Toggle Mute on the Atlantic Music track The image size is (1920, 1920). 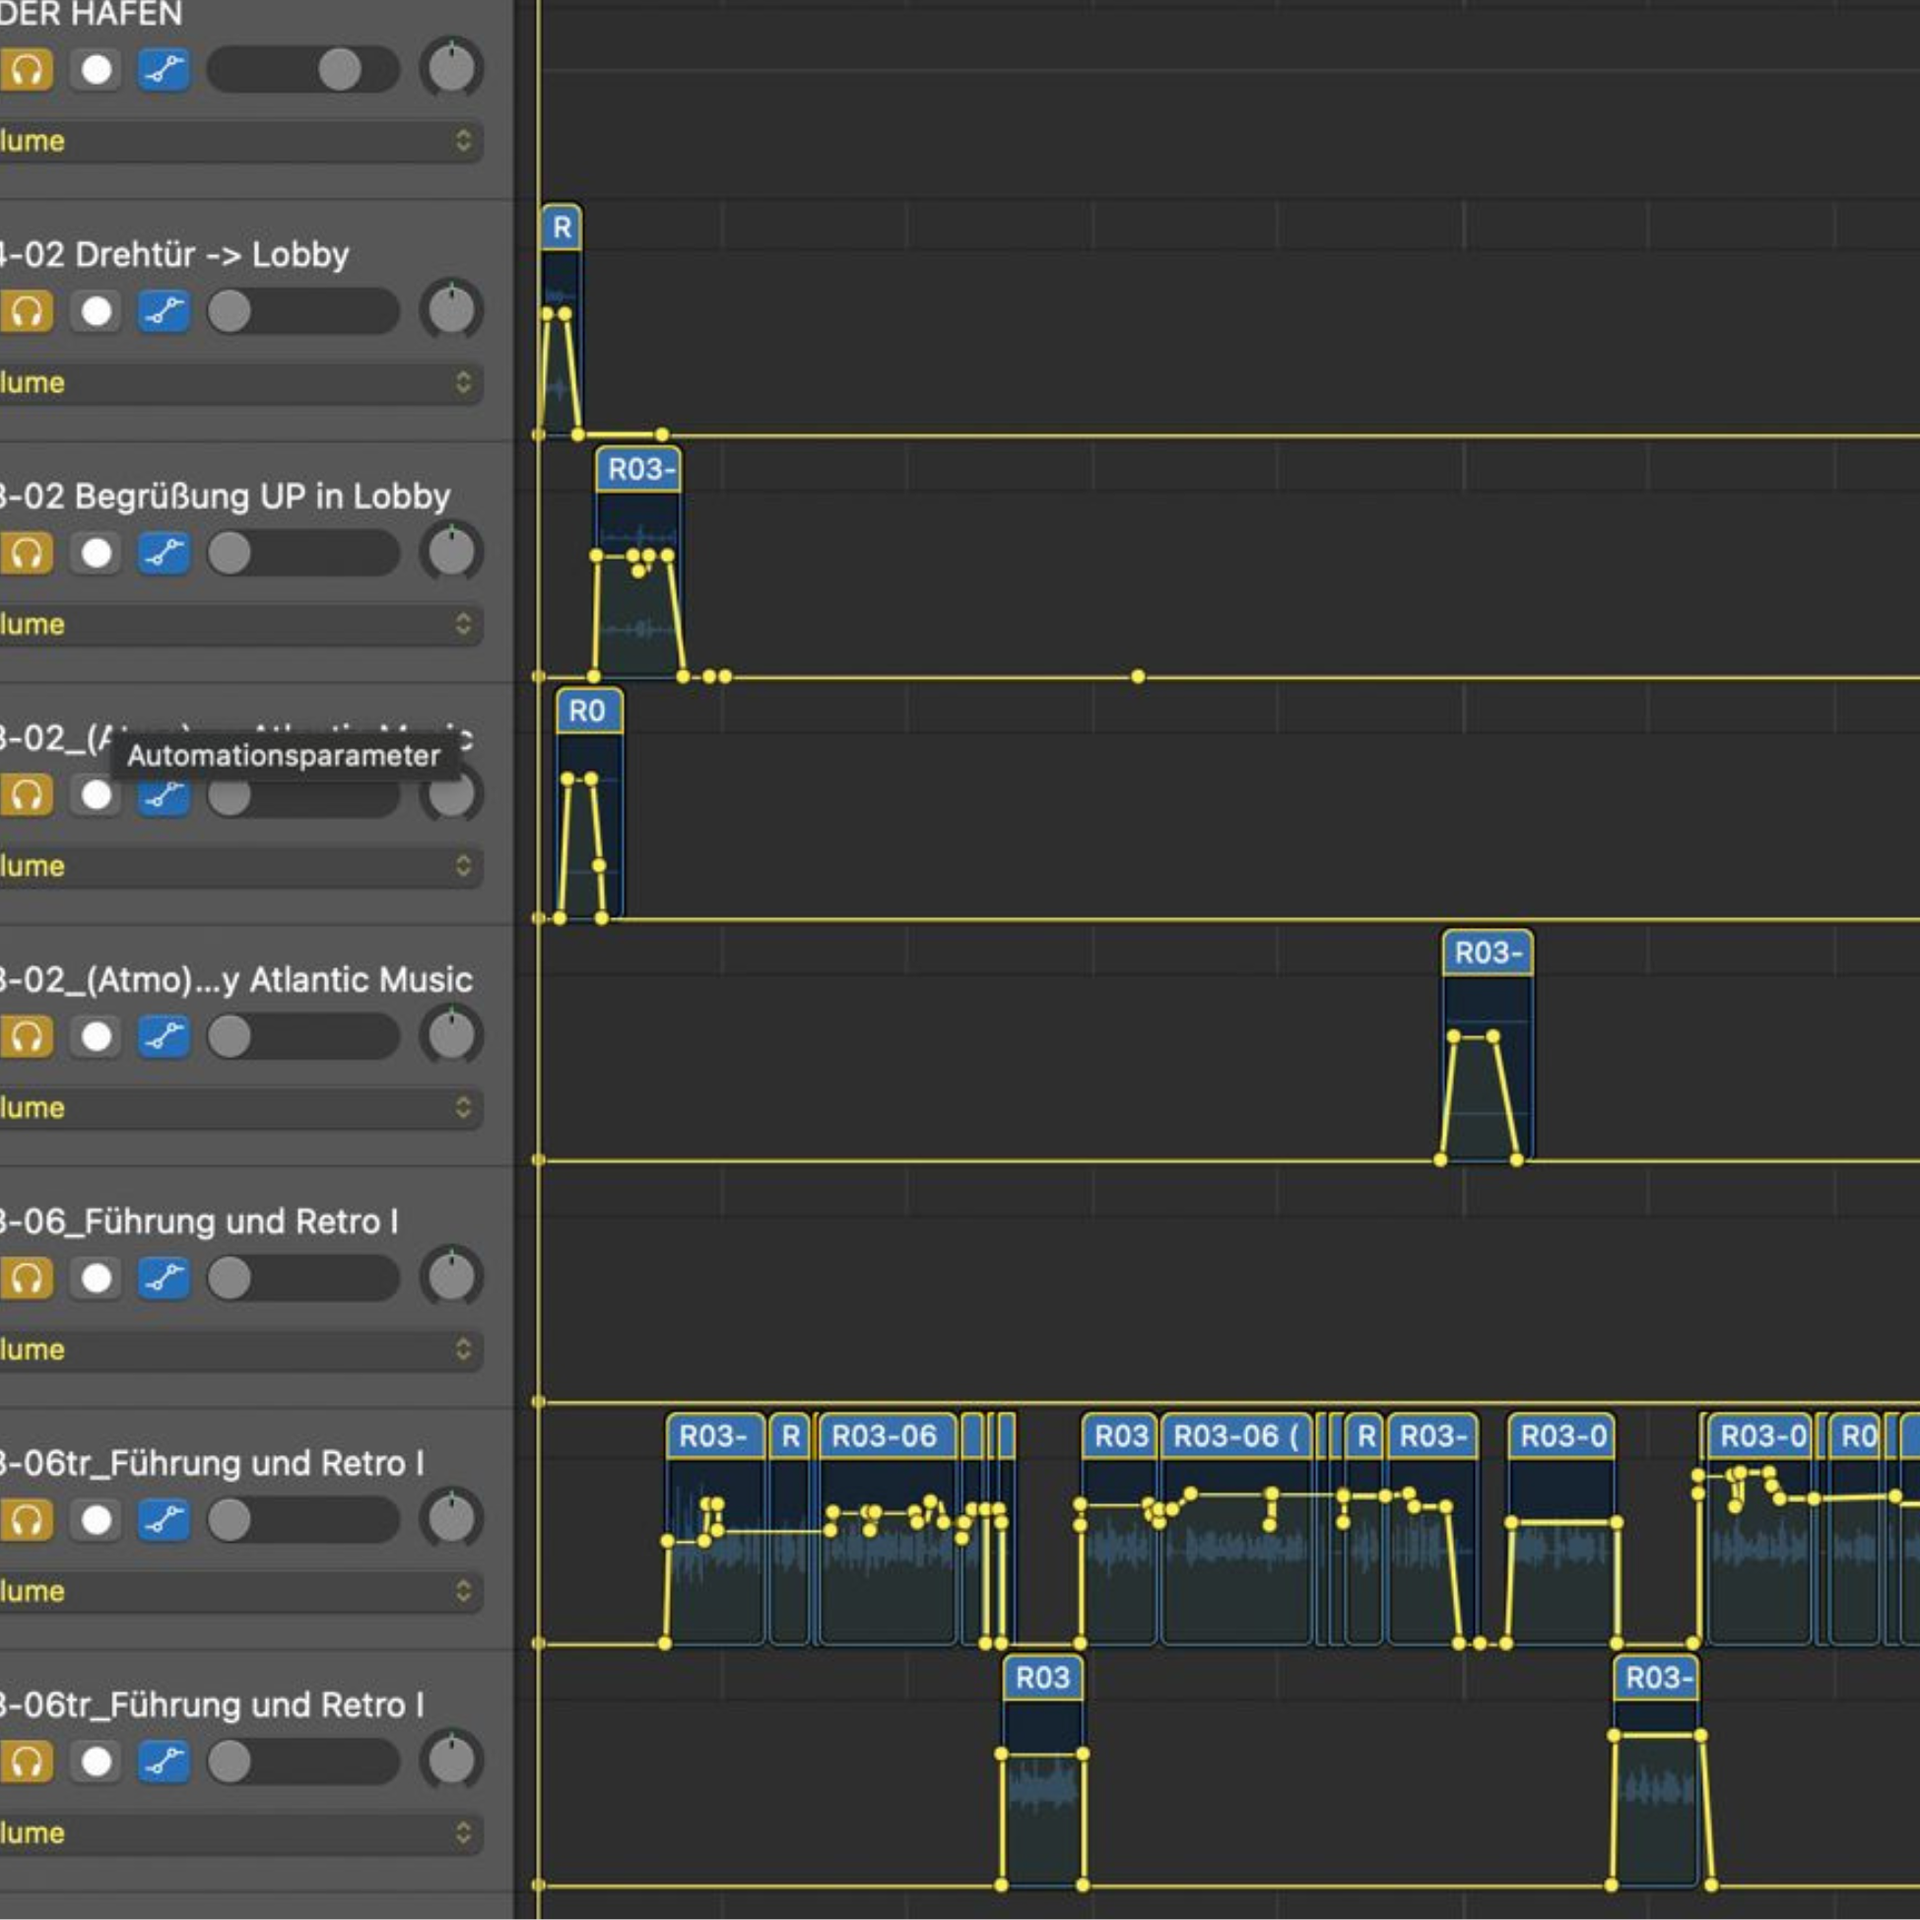click(x=95, y=1037)
